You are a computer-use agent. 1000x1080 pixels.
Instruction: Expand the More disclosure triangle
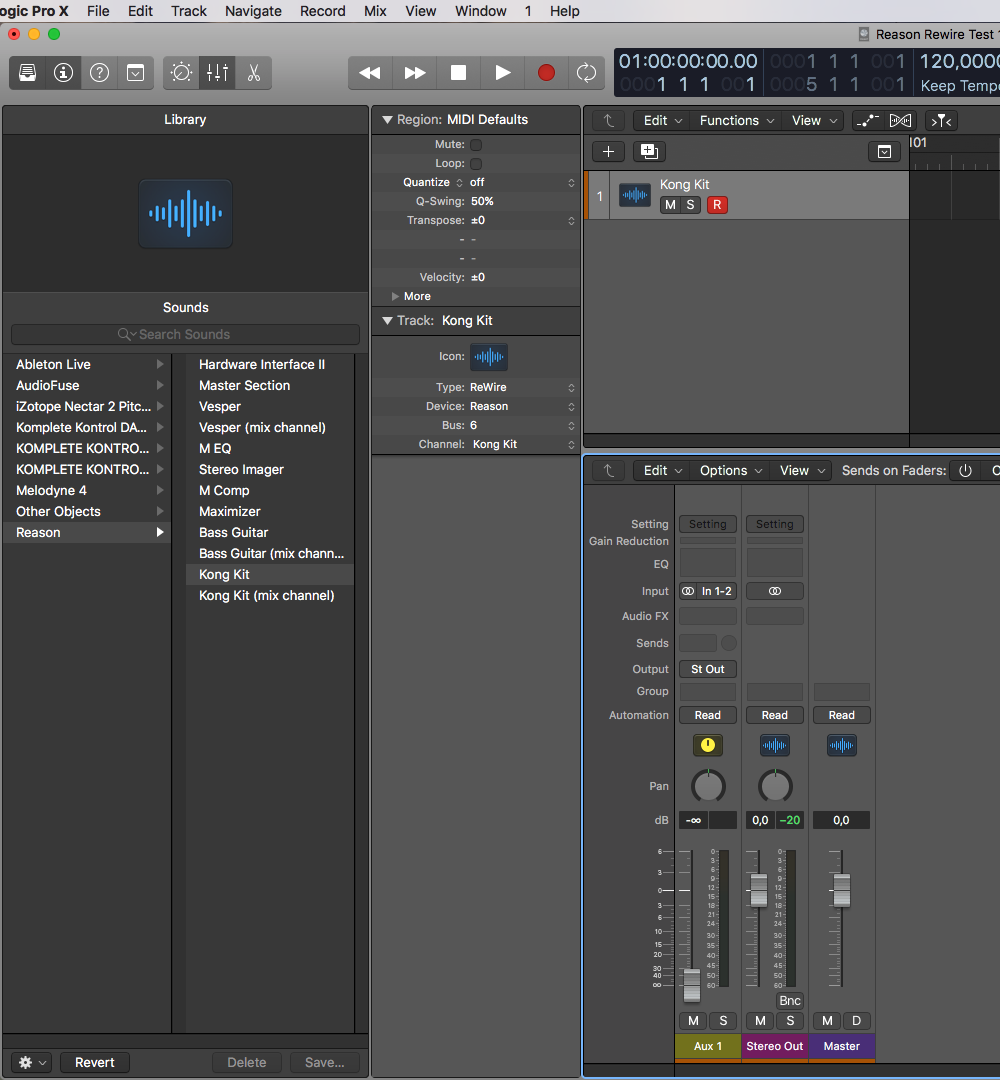pos(396,297)
